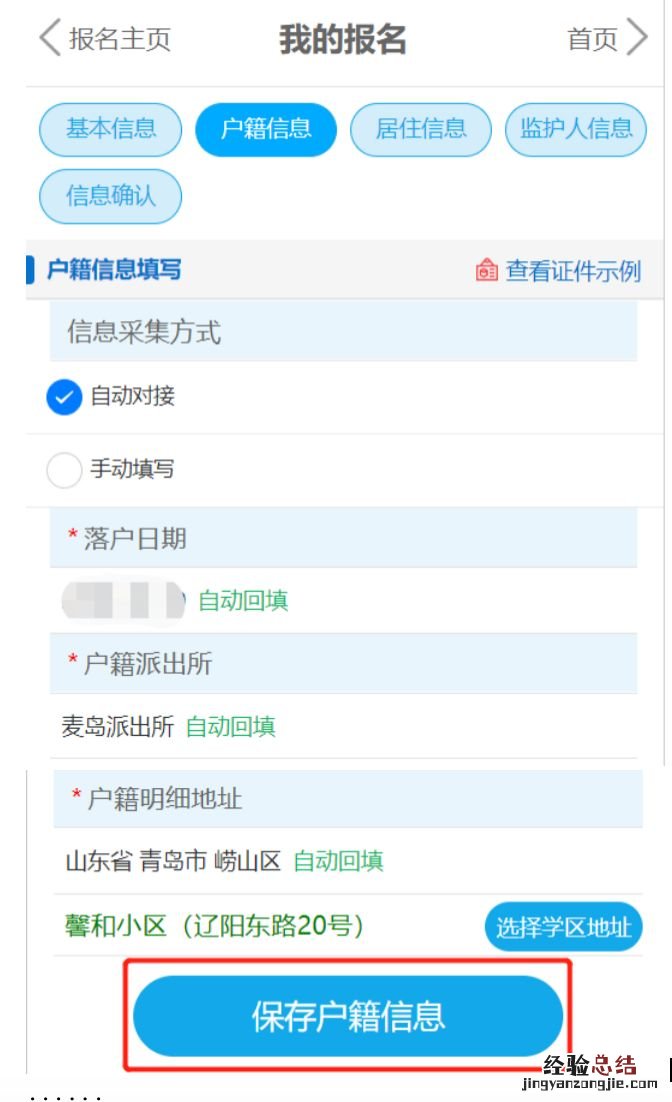The image size is (672, 1102).
Task: Select the 自动对接 radio option
Action: coord(64,398)
